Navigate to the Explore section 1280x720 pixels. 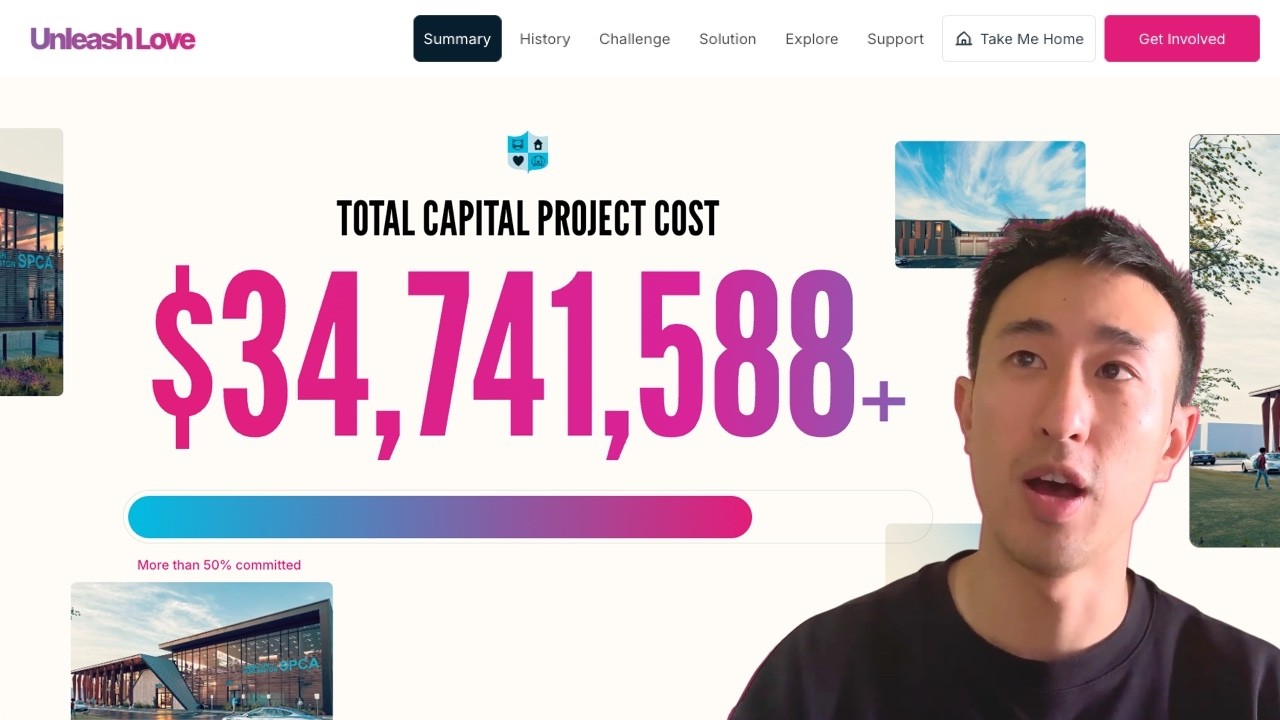pos(812,39)
